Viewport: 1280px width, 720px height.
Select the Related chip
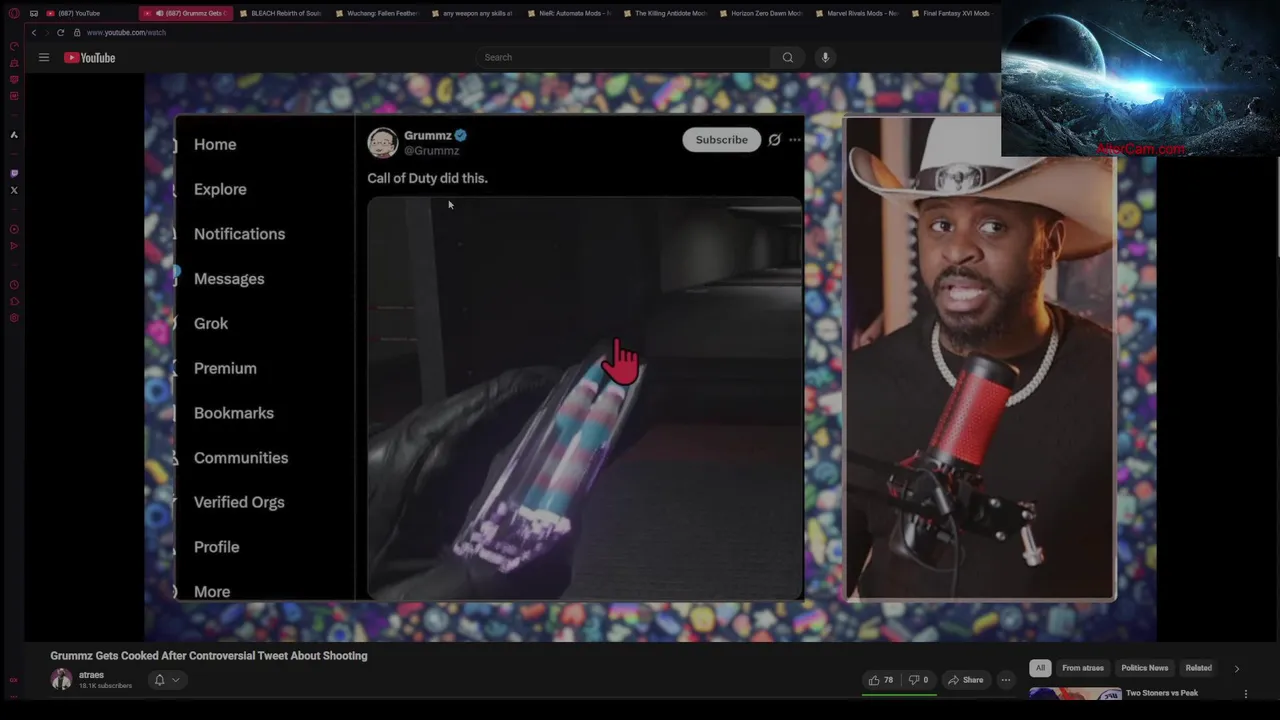[1198, 668]
